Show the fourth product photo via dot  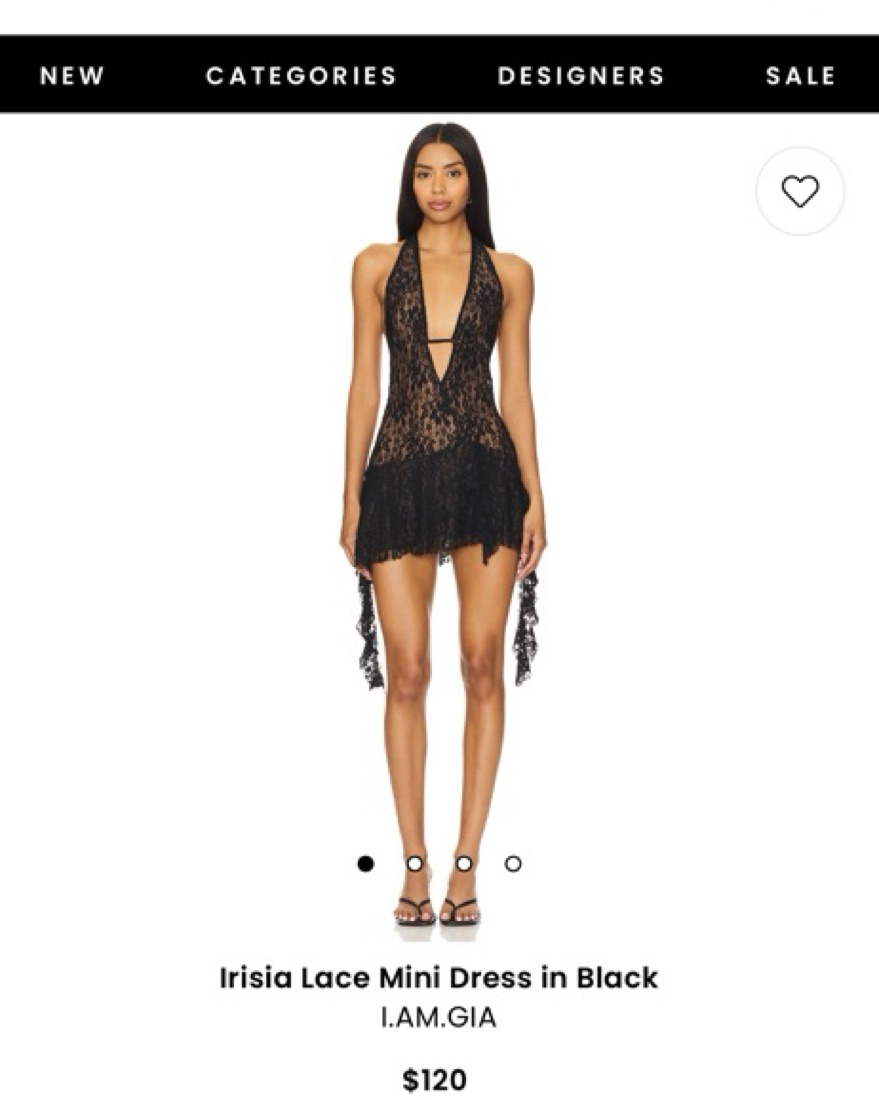click(513, 864)
